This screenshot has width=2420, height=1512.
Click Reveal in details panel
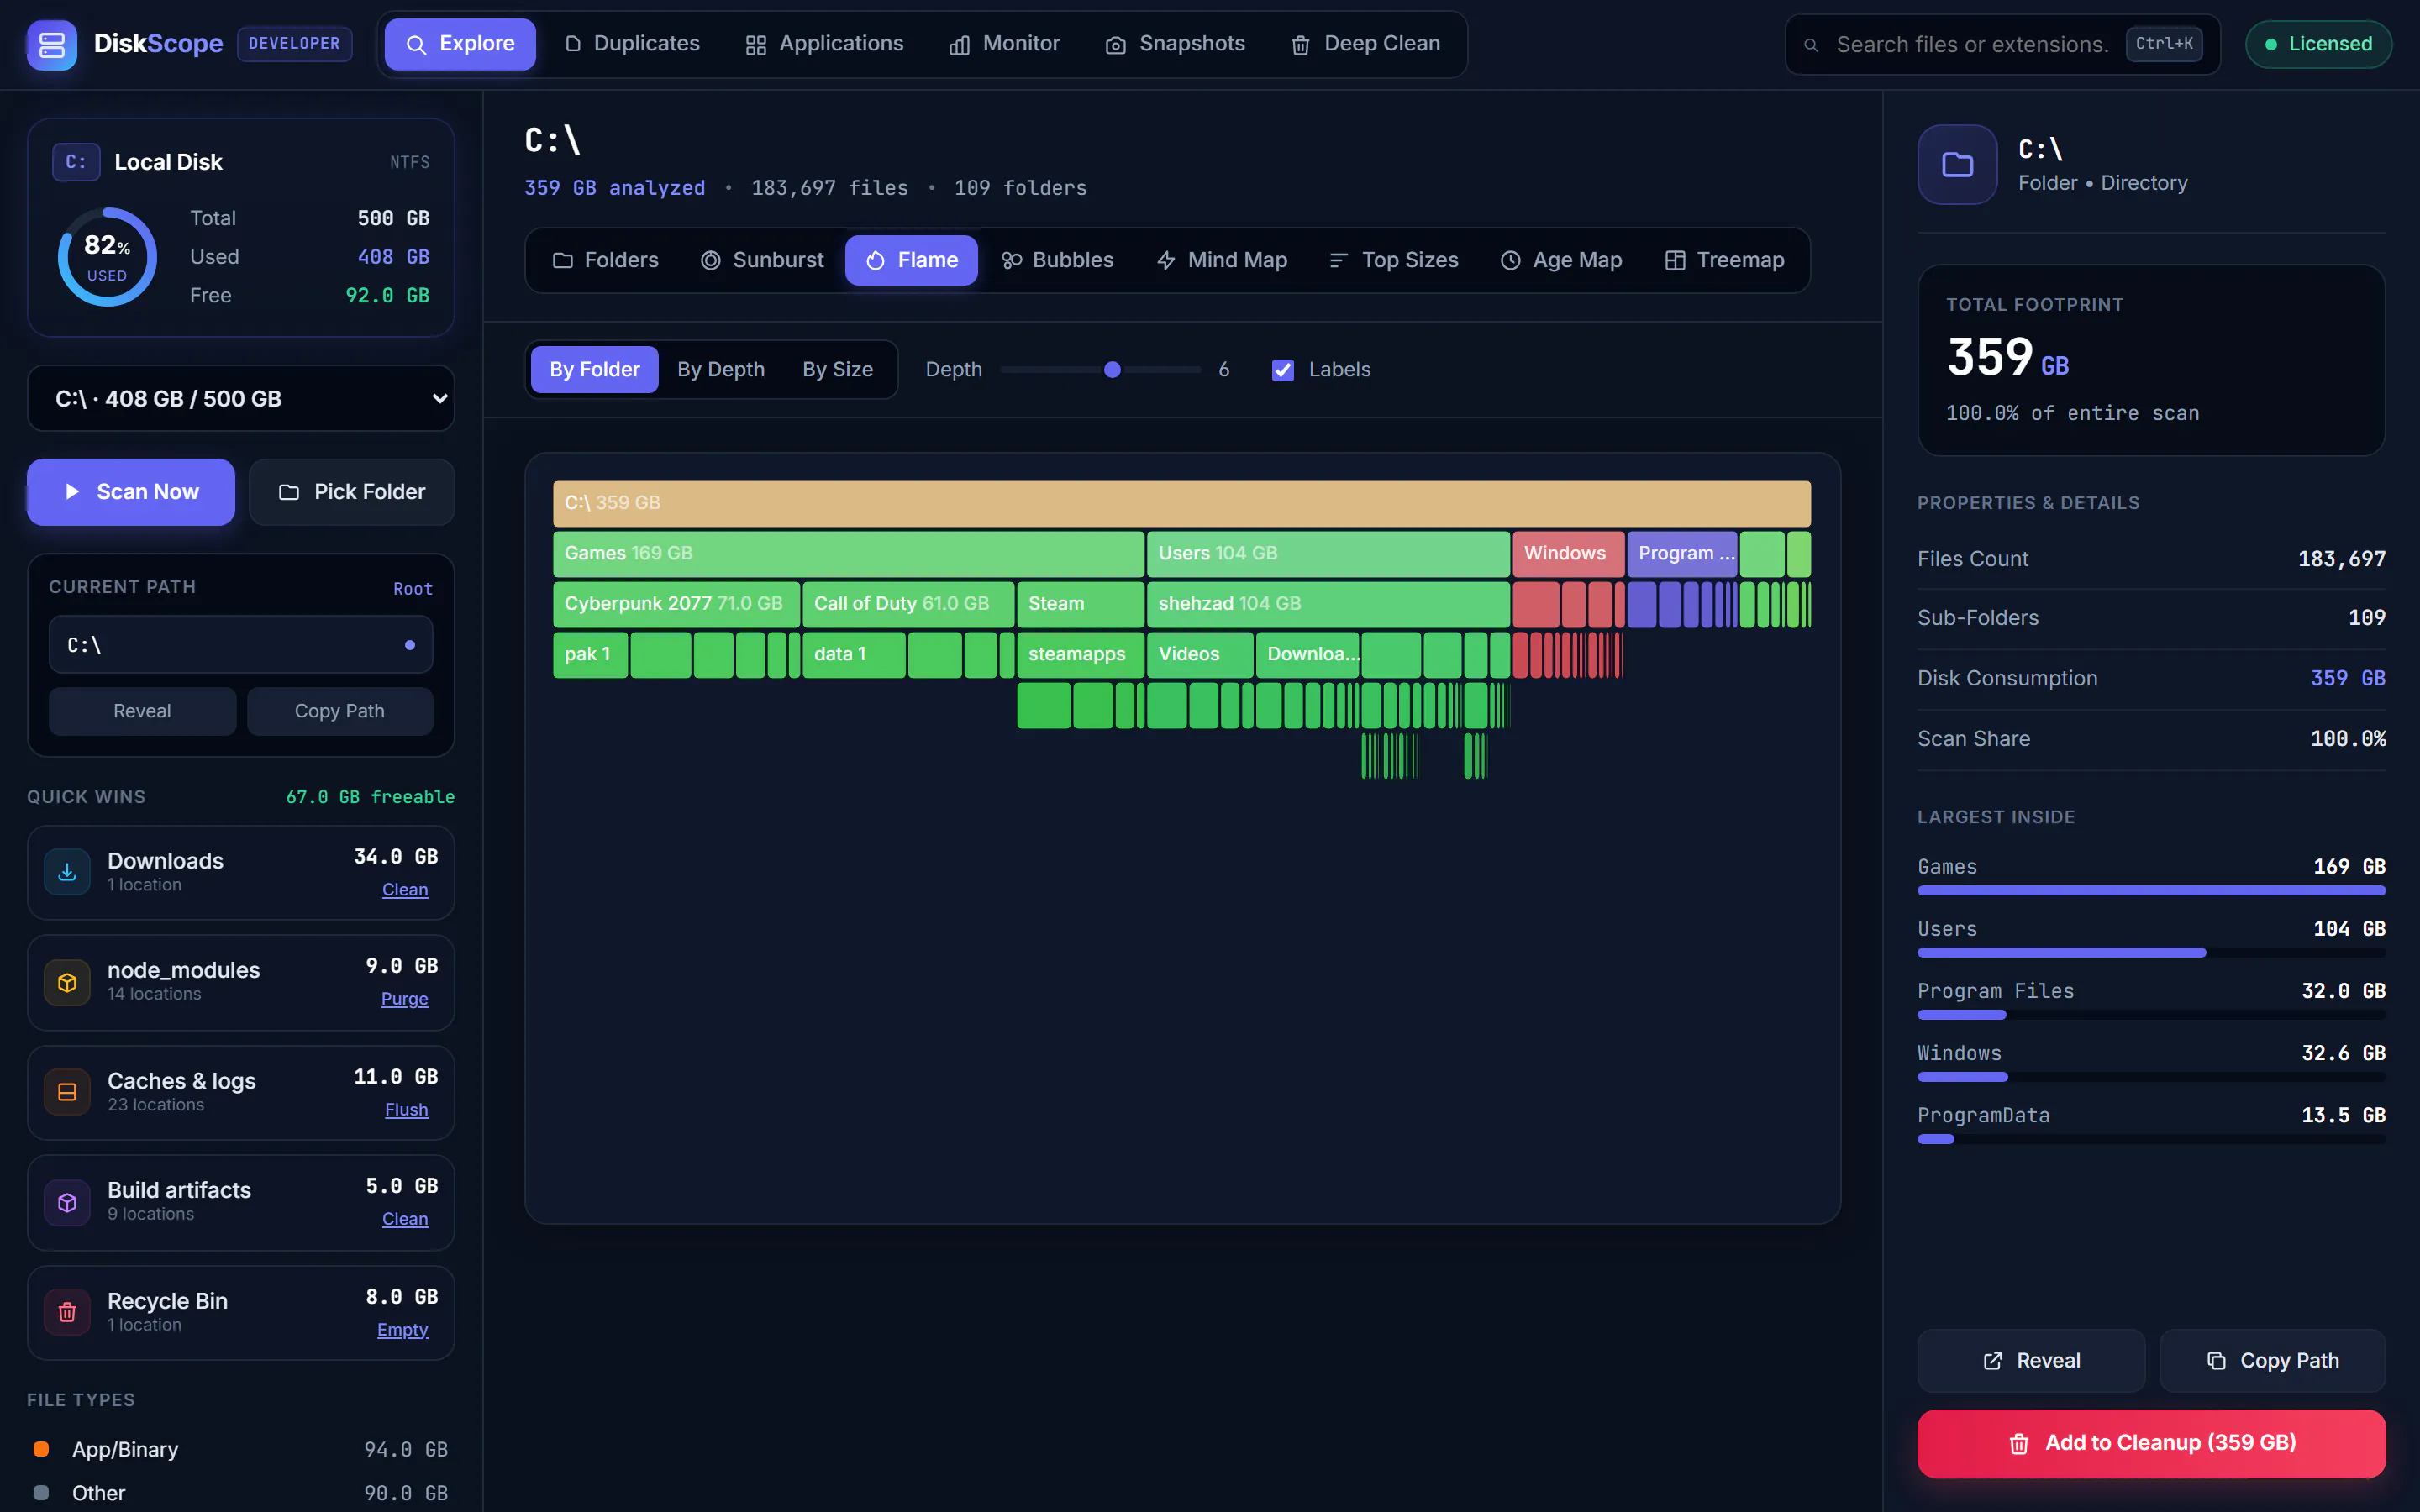coord(2031,1360)
